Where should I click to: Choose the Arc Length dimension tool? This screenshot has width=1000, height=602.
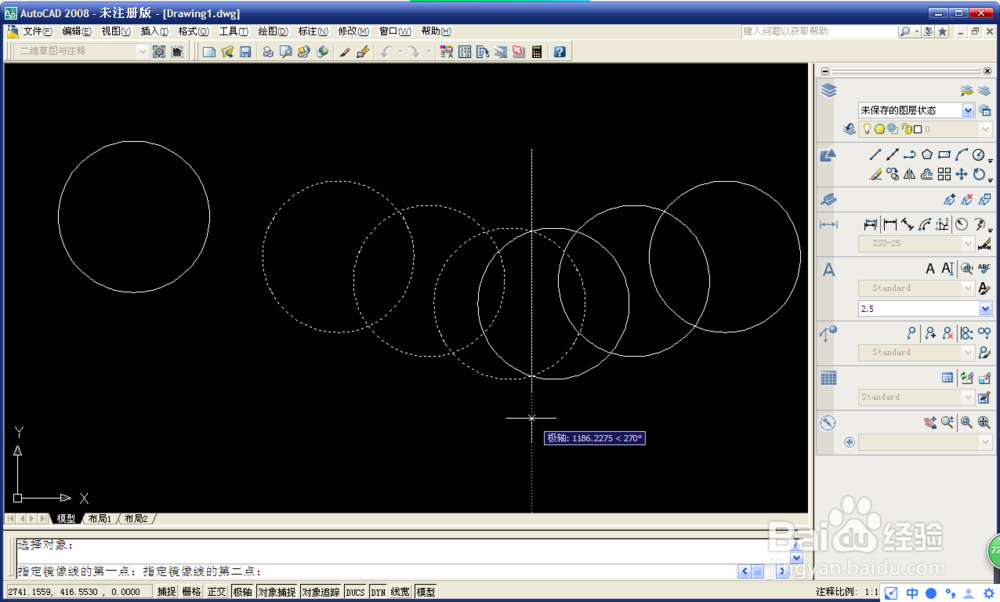pyautogui.click(x=925, y=224)
